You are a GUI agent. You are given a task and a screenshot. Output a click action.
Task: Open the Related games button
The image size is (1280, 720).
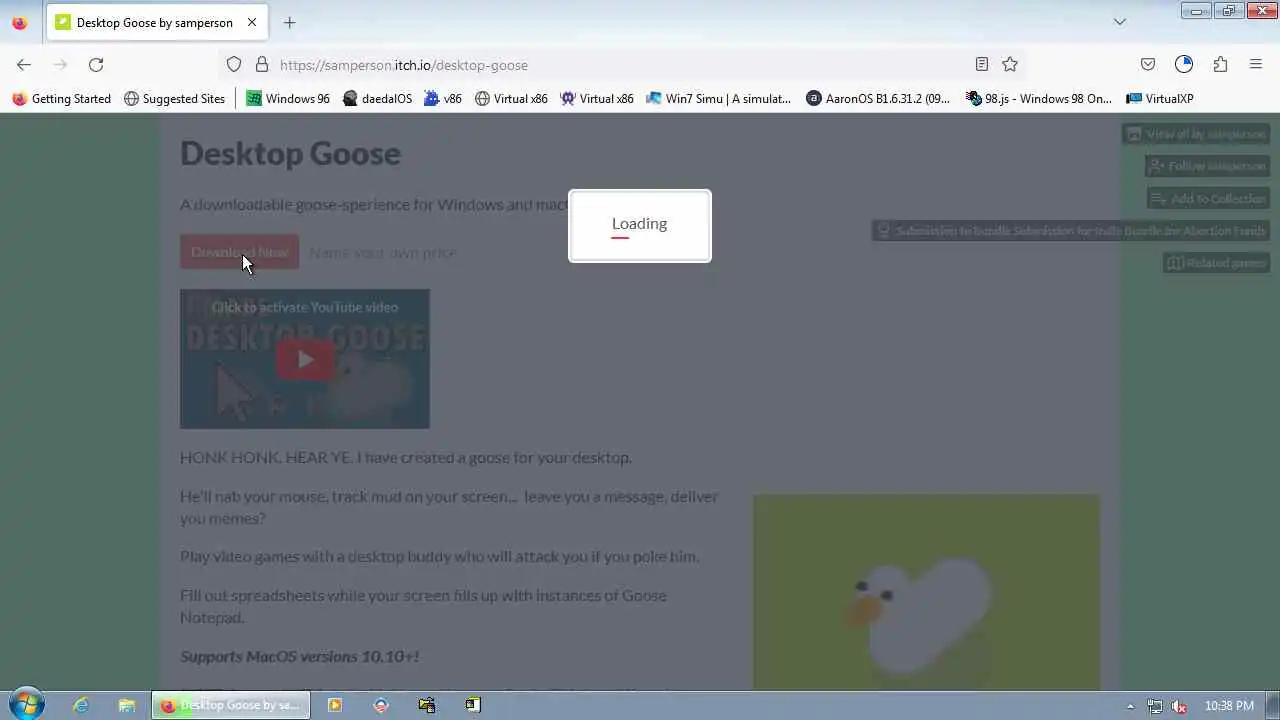(x=1216, y=262)
